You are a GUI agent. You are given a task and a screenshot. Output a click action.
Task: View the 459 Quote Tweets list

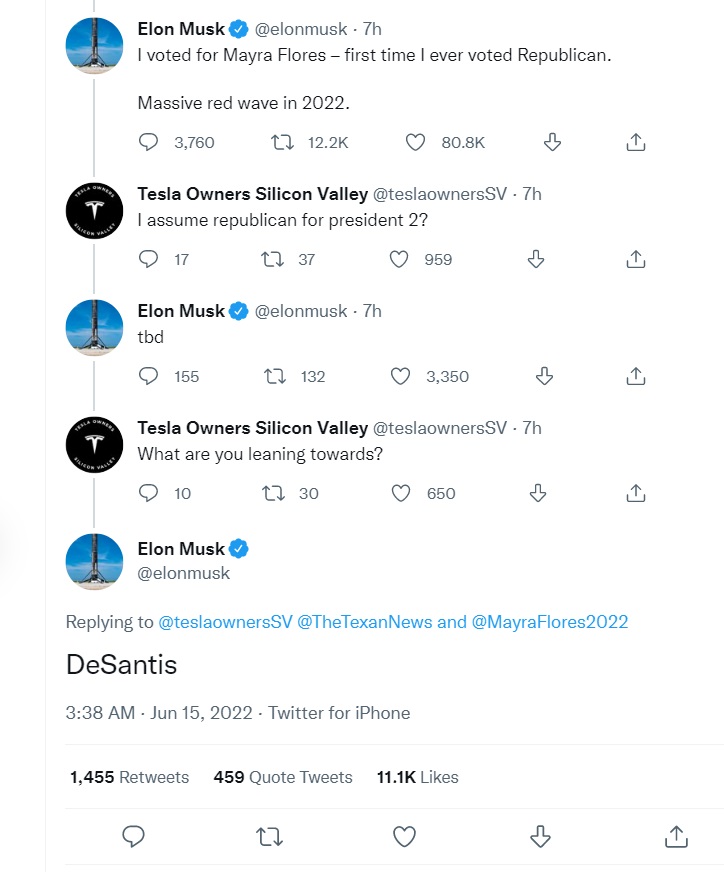pos(283,777)
